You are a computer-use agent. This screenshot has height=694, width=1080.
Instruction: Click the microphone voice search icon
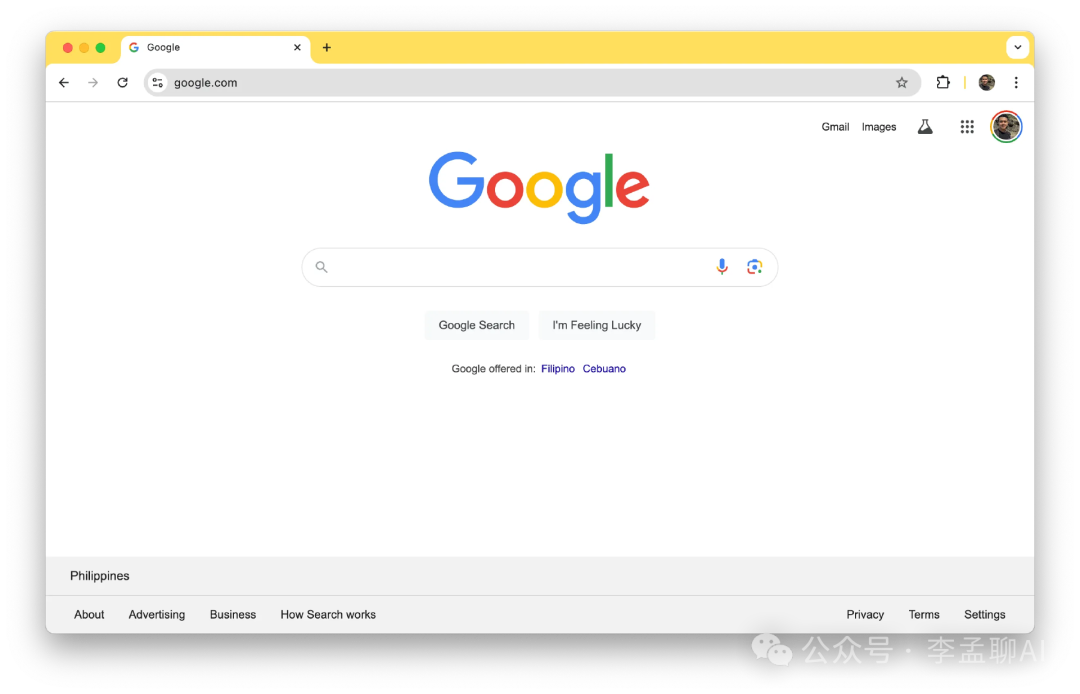(722, 266)
